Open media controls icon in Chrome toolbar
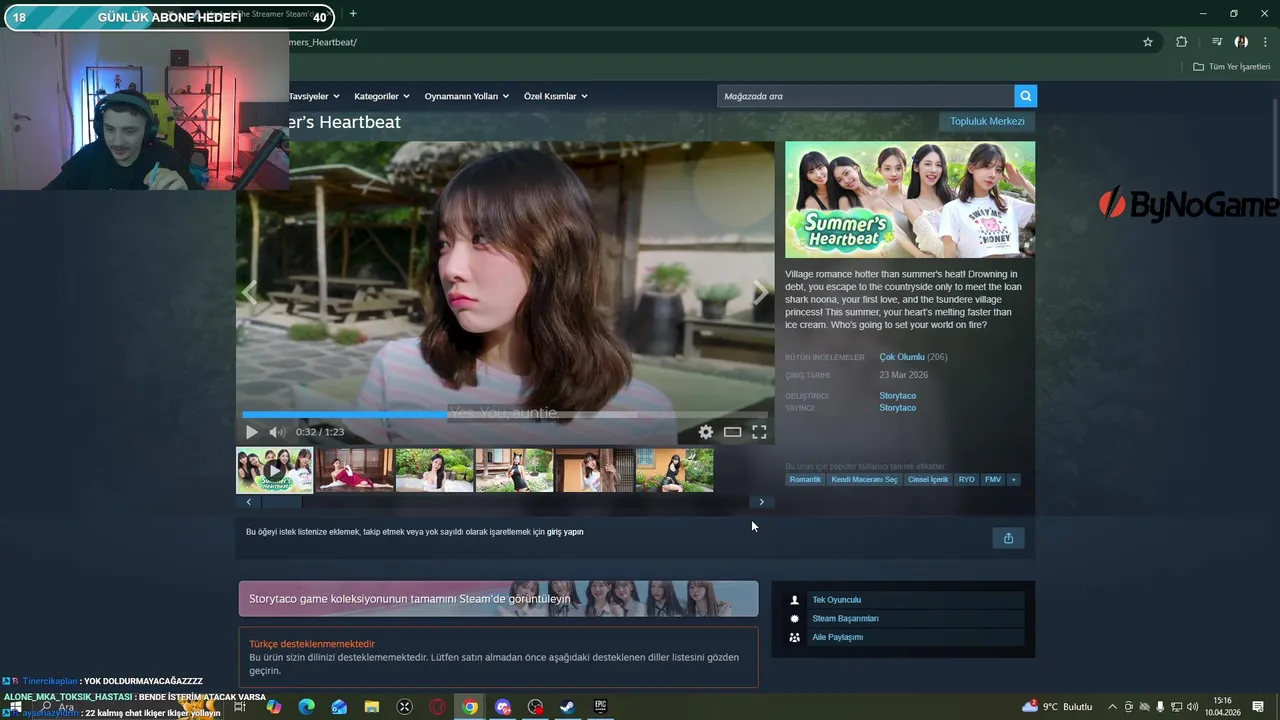Image resolution: width=1280 pixels, height=720 pixels. click(x=1217, y=42)
